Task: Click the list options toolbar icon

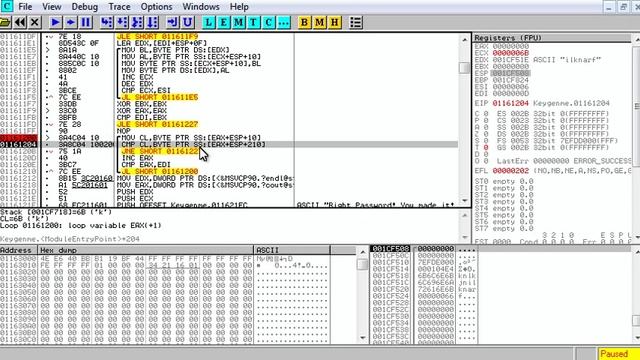Action: click(x=356, y=22)
